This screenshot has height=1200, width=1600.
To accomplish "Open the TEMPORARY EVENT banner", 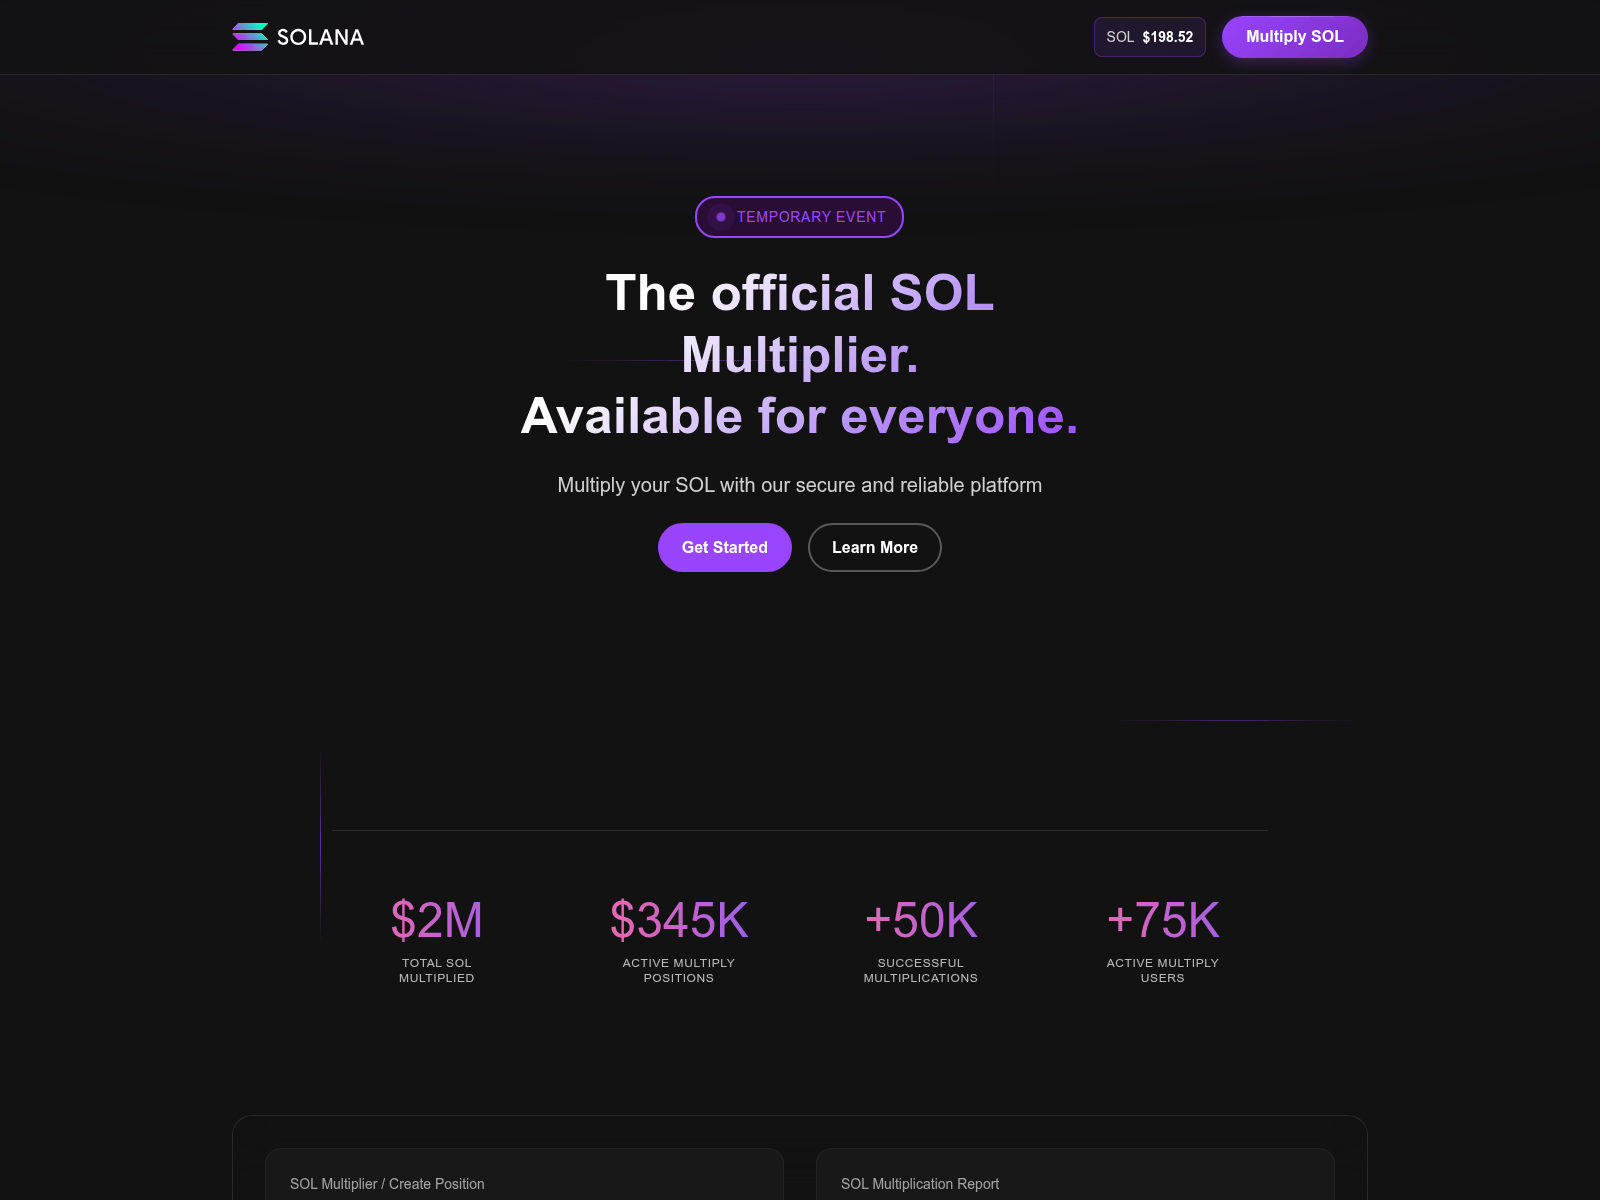I will click(x=799, y=216).
